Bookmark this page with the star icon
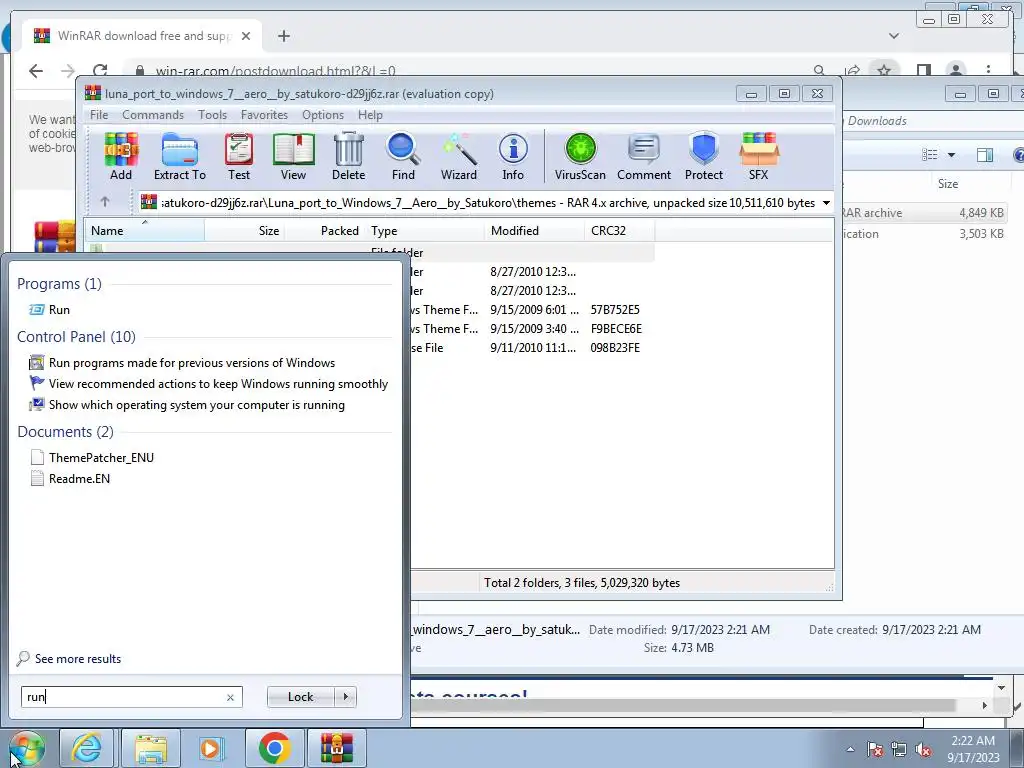The height and width of the screenshot is (768, 1024). pyautogui.click(x=884, y=70)
